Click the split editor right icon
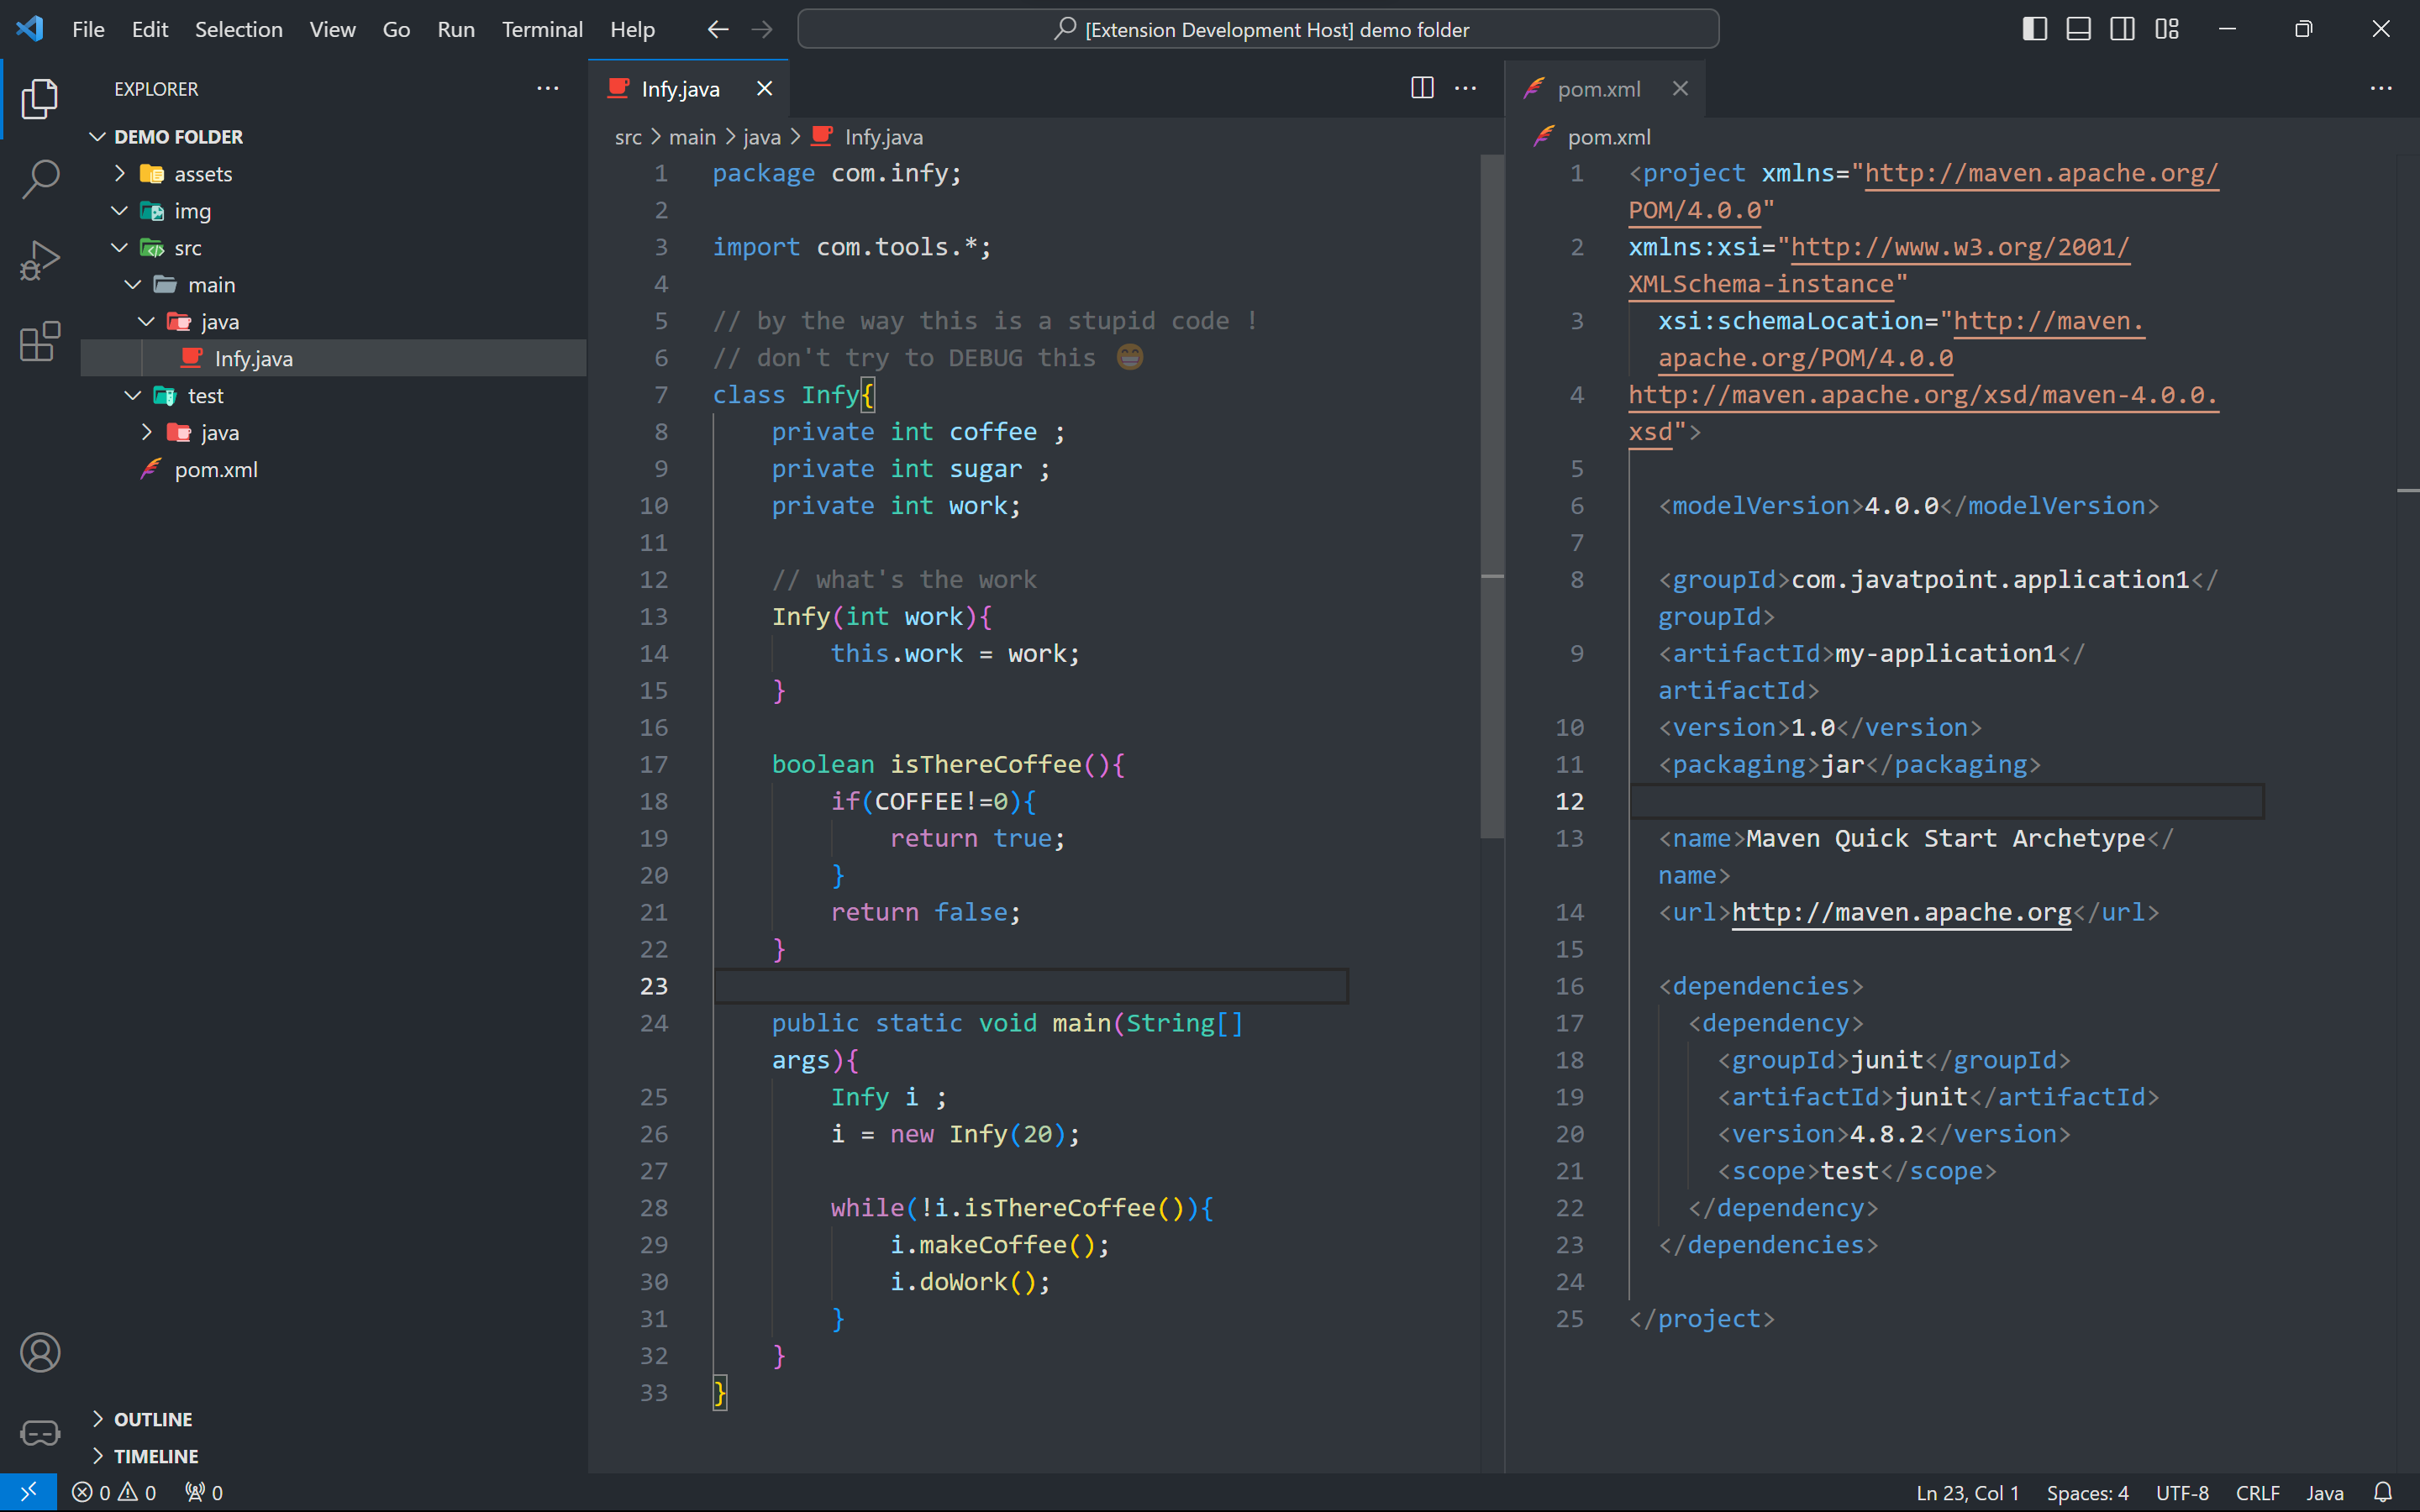The width and height of the screenshot is (2420, 1512). [1422, 88]
